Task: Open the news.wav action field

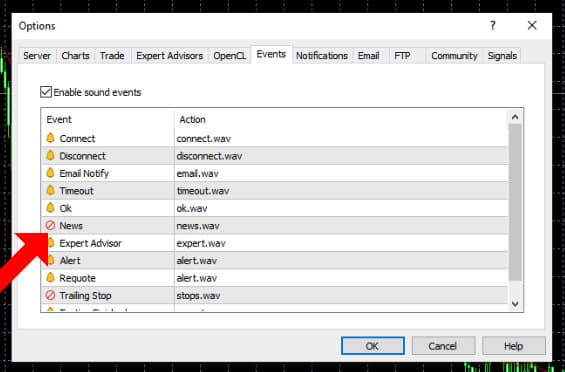Action: tap(341, 226)
